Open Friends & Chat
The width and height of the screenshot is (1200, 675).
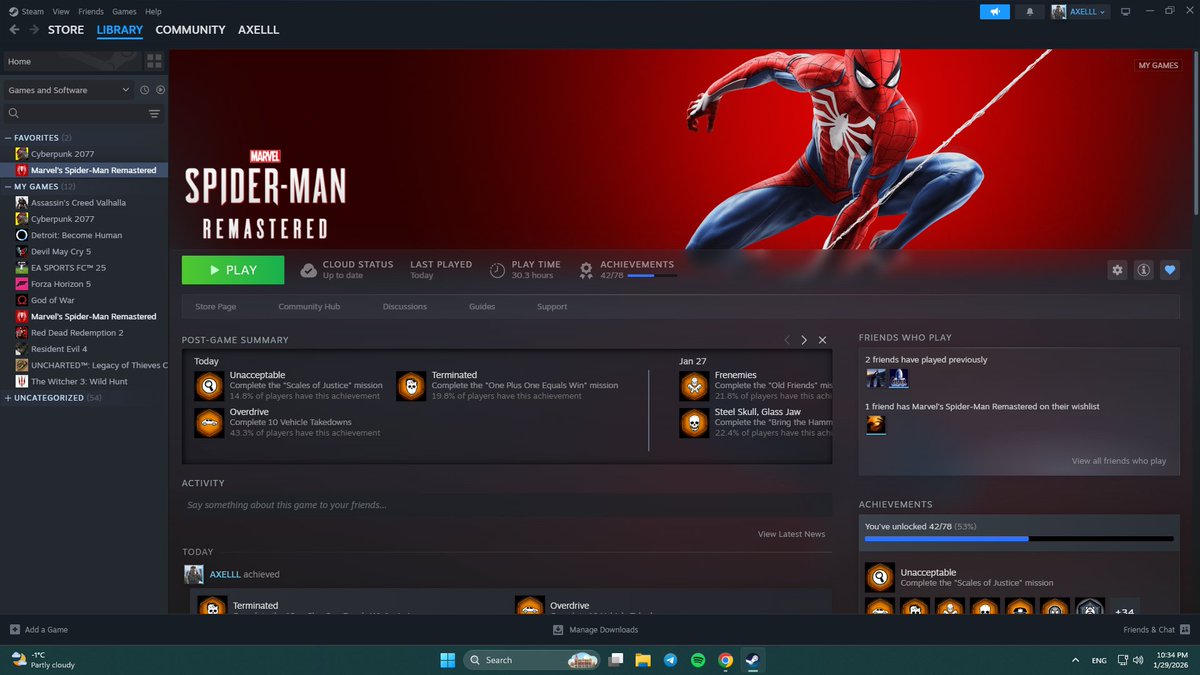click(x=1157, y=630)
